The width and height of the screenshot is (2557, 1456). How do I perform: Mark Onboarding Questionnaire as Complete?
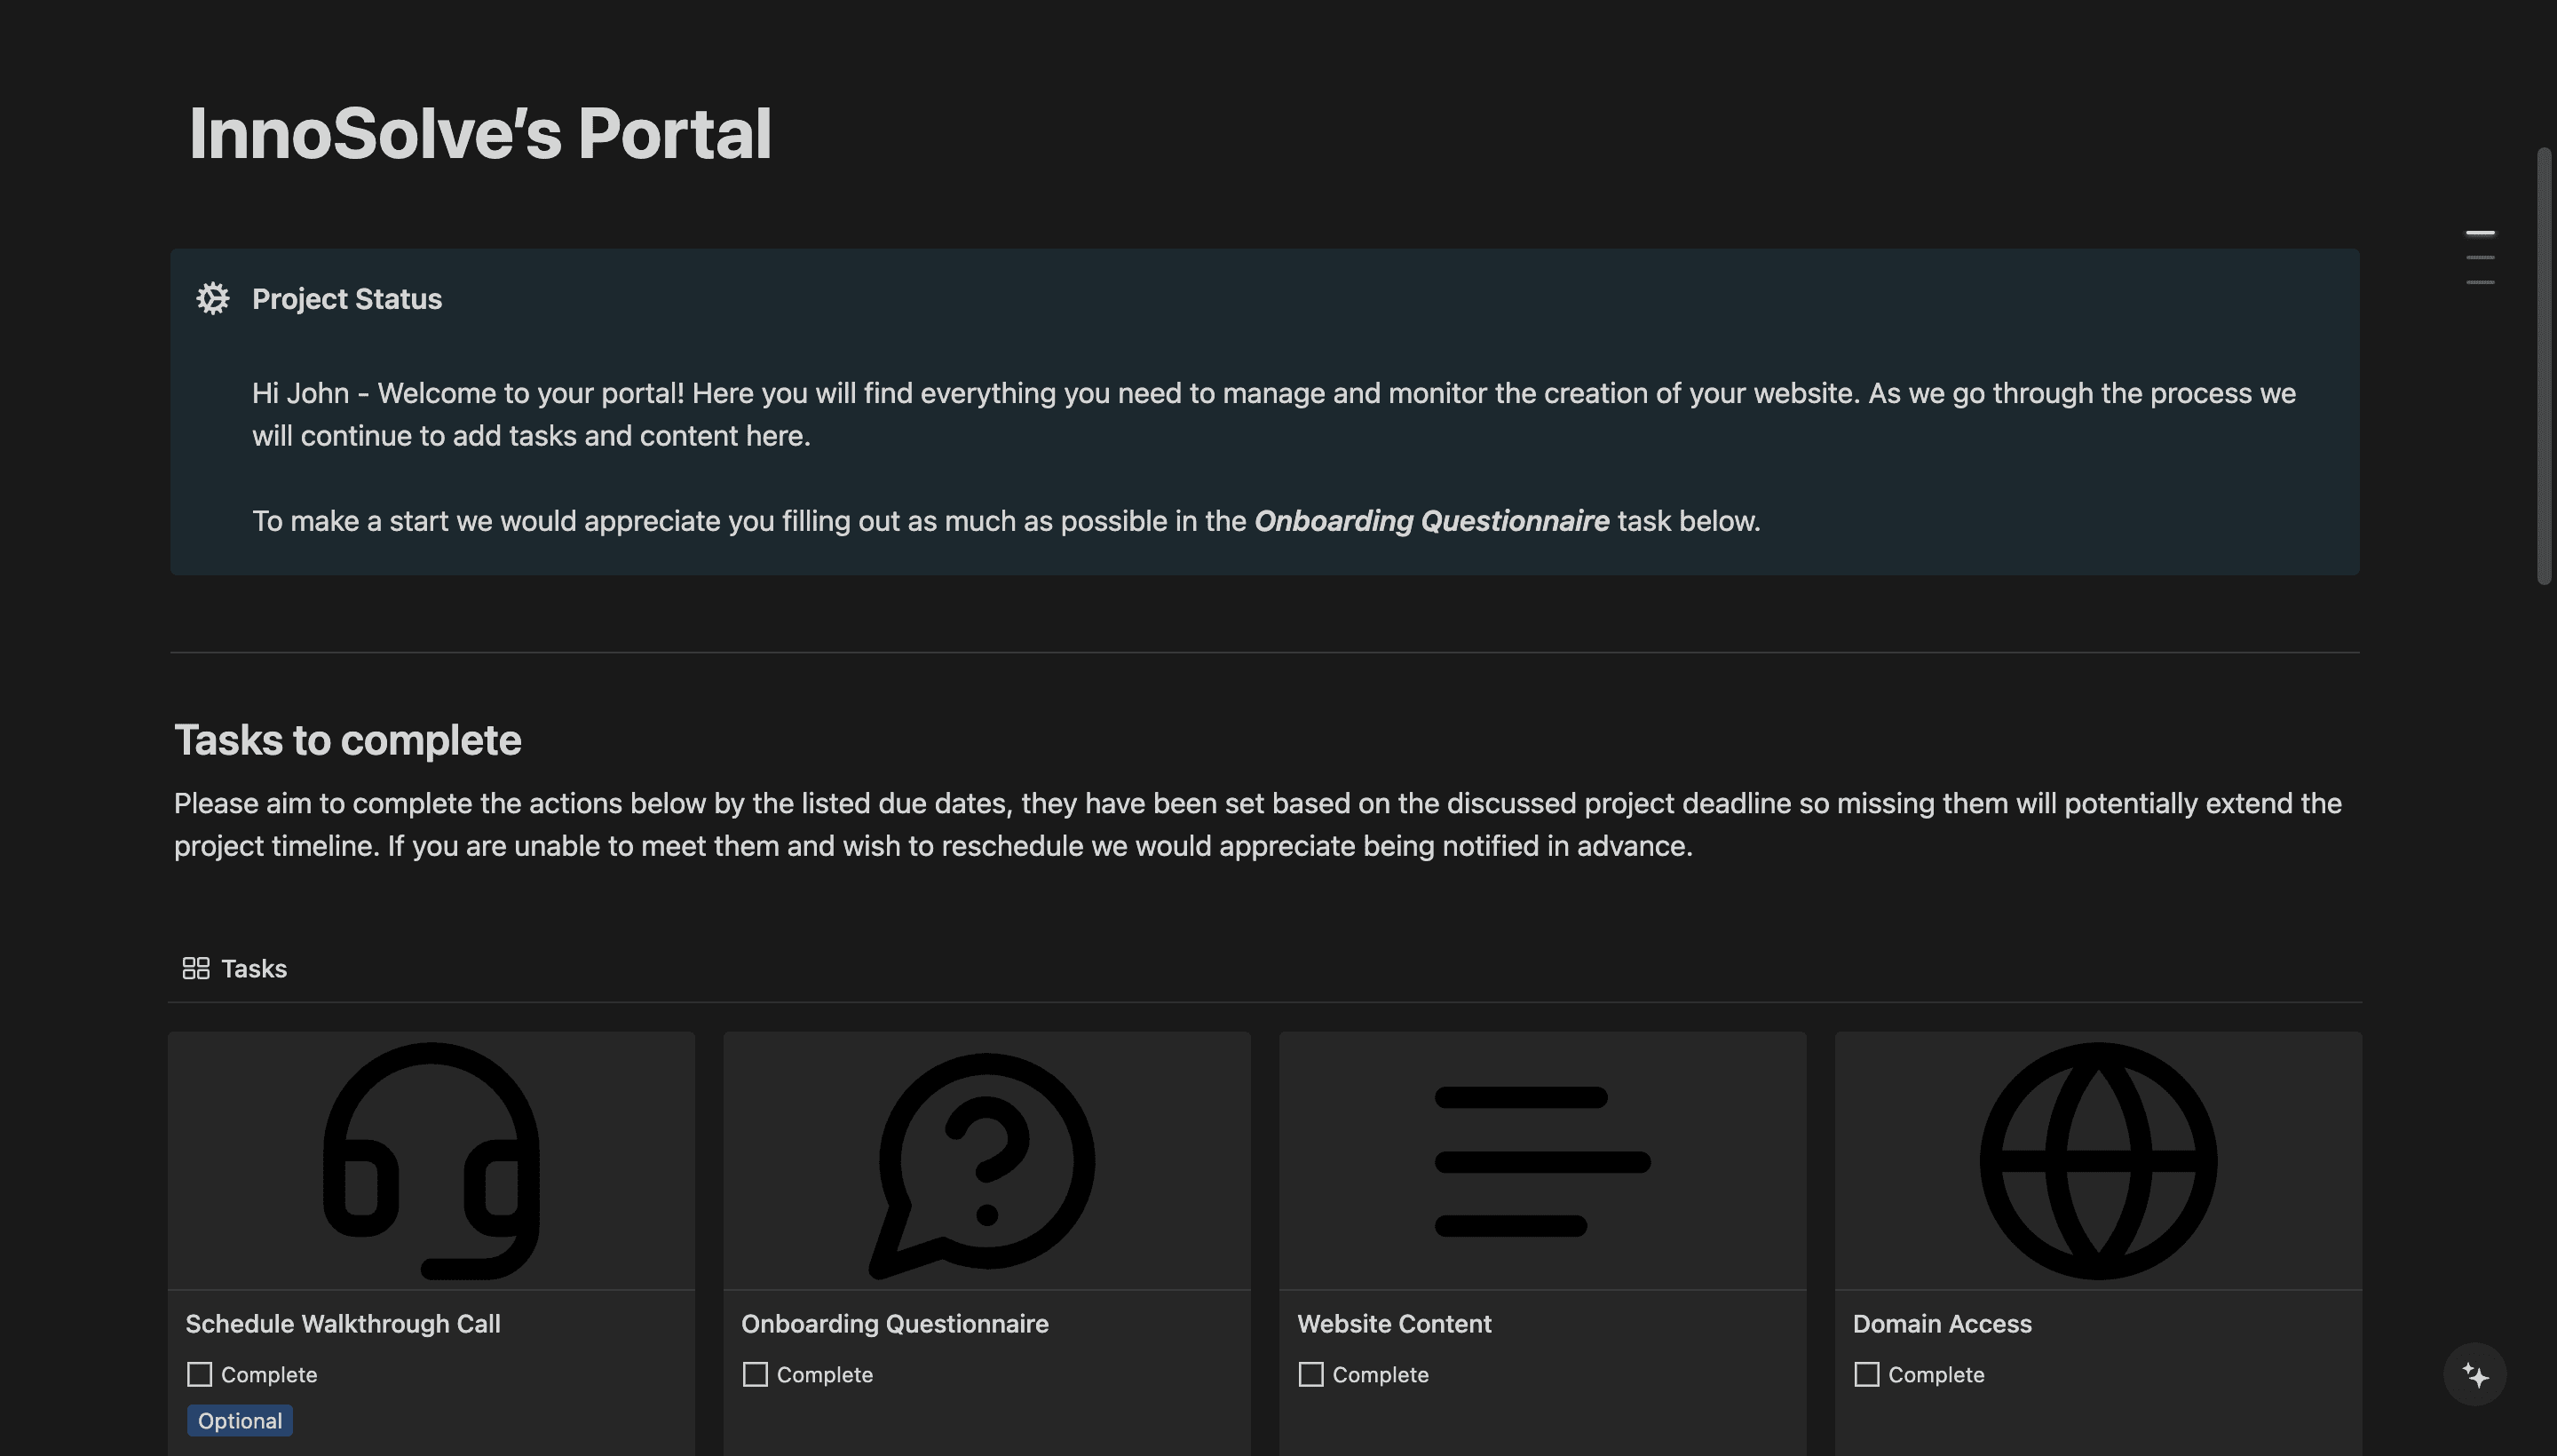tap(755, 1374)
